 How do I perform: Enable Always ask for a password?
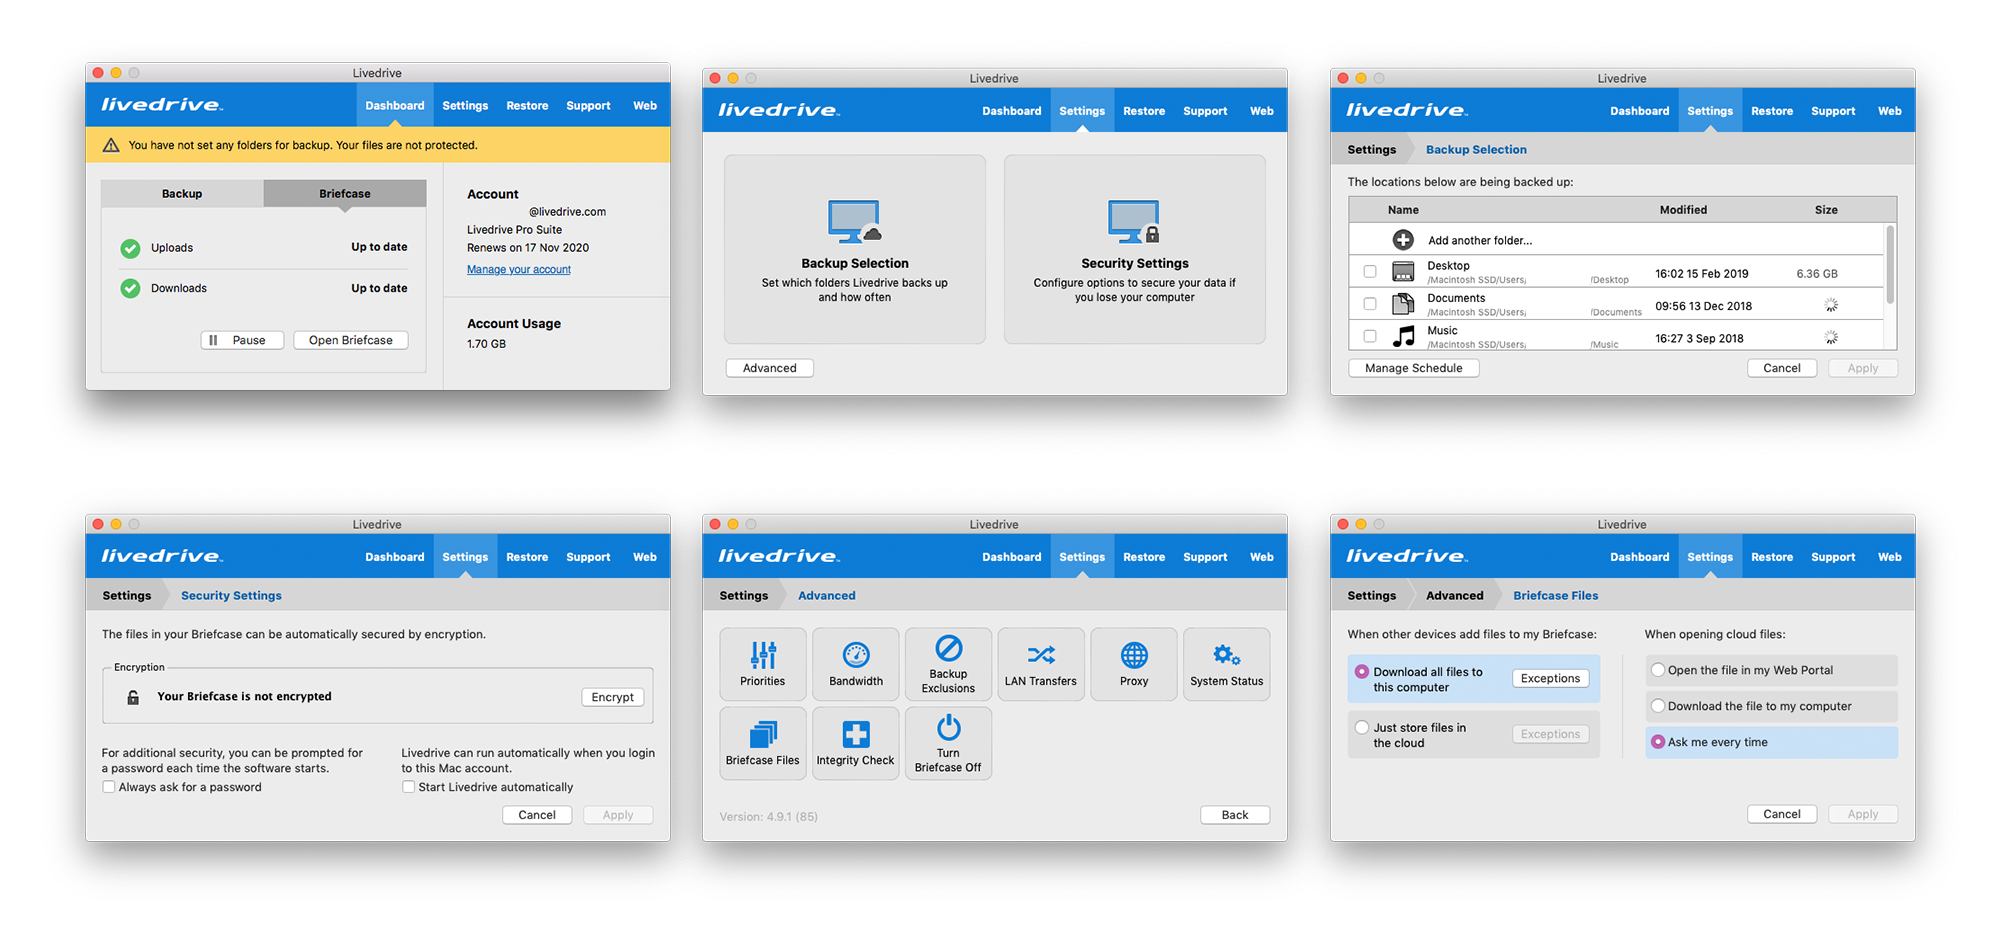(x=108, y=787)
